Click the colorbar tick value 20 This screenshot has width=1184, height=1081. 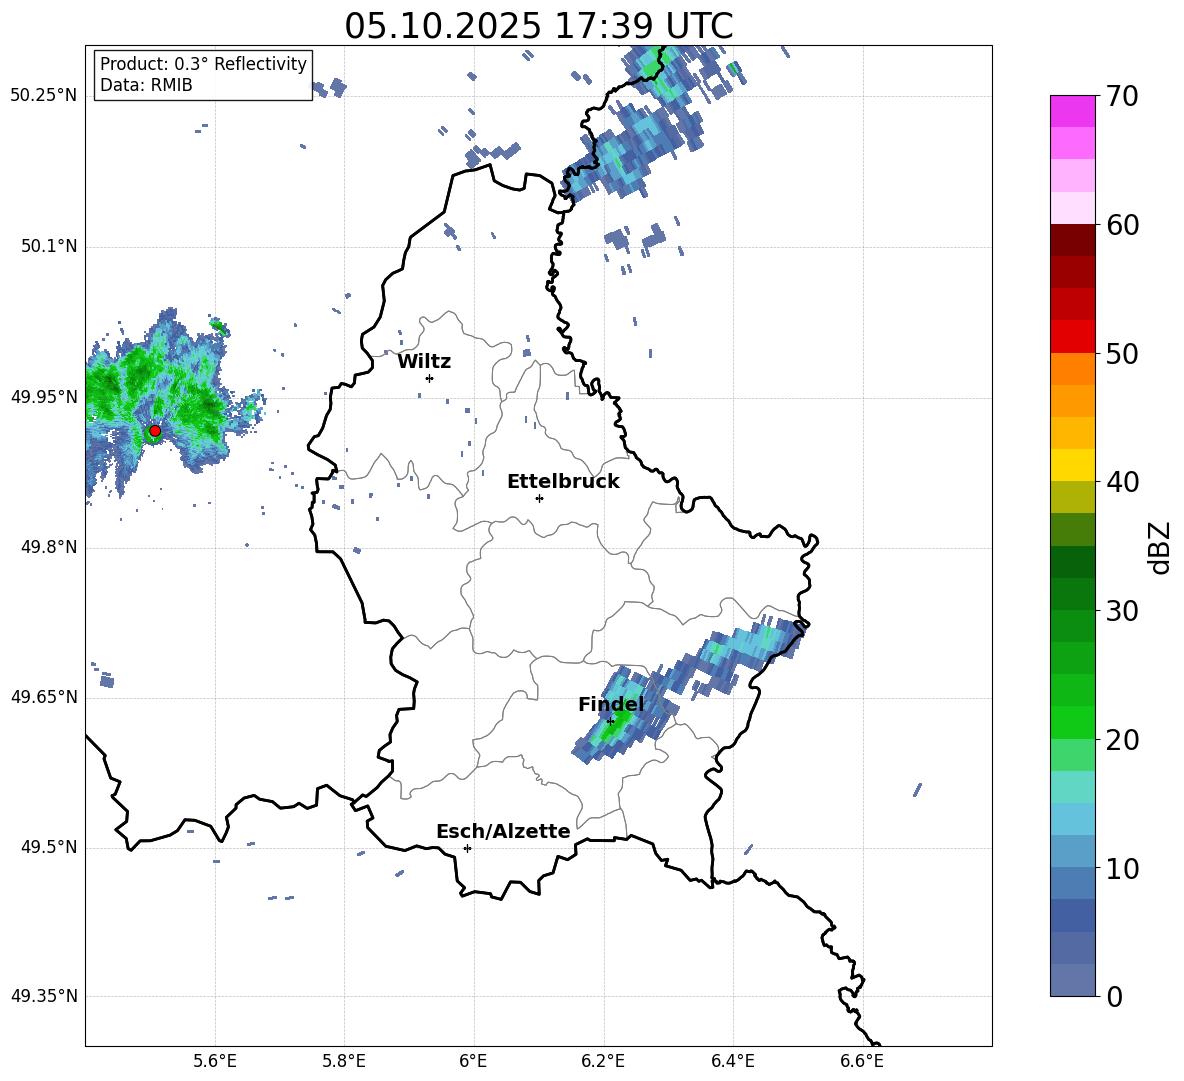(x=1122, y=740)
